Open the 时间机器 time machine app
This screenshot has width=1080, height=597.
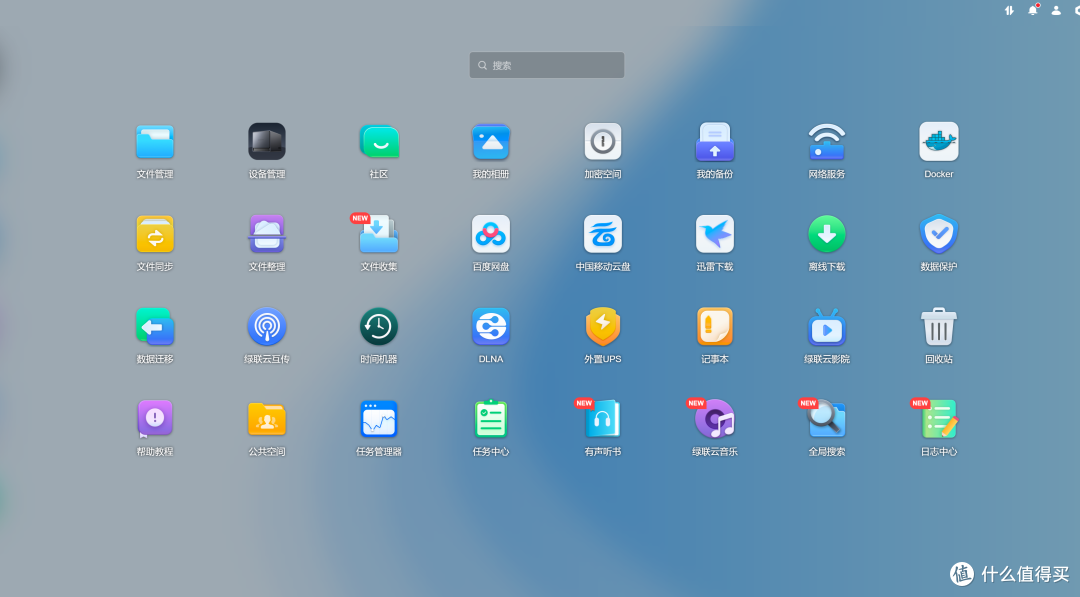click(x=379, y=327)
